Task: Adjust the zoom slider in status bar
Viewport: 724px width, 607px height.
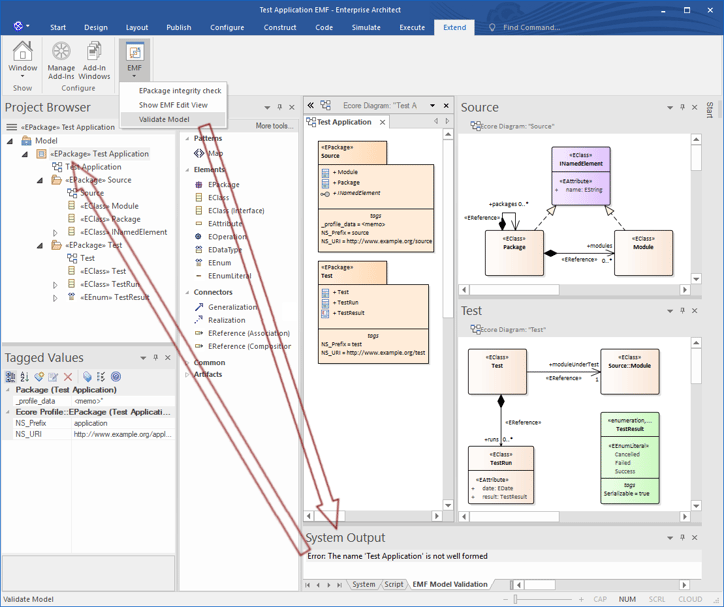Action: [x=515, y=599]
